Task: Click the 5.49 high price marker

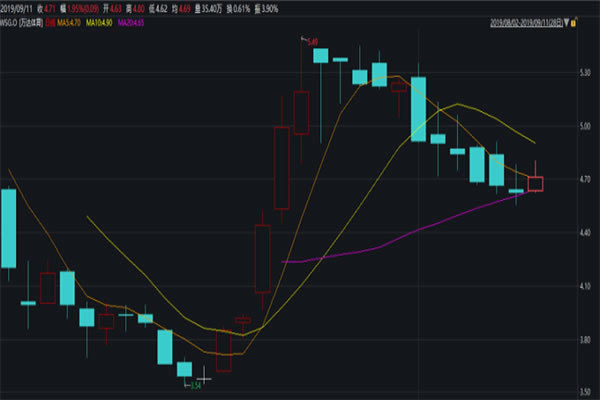Action: (x=312, y=42)
